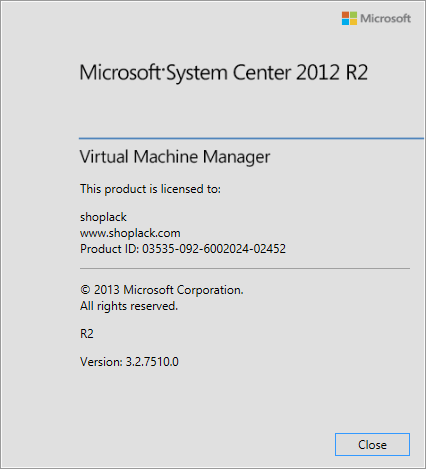Viewport: 426px width, 469px height.
Task: Click the Close button
Action: tap(372, 444)
